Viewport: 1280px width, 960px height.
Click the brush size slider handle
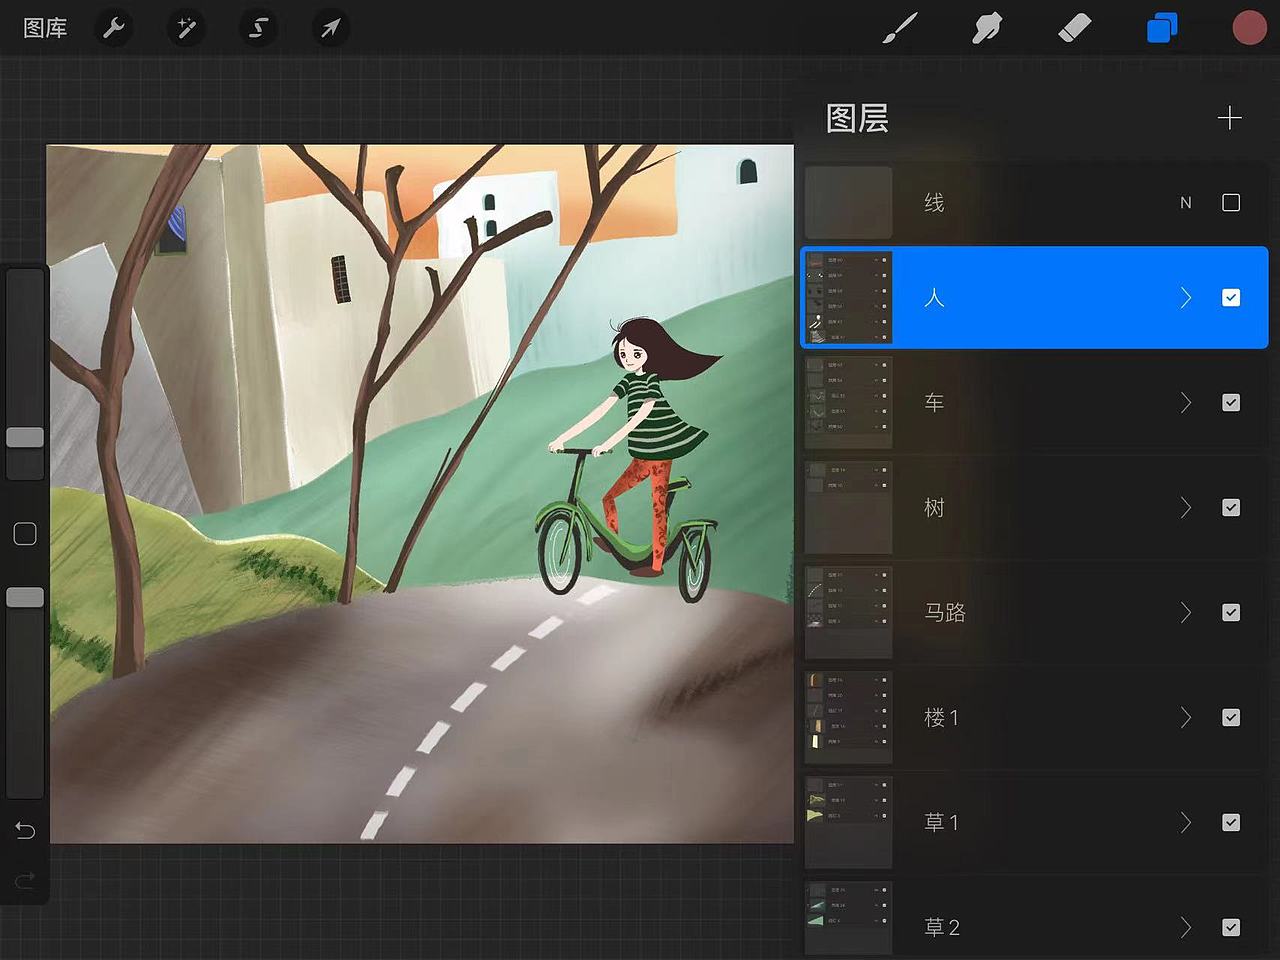[25, 437]
